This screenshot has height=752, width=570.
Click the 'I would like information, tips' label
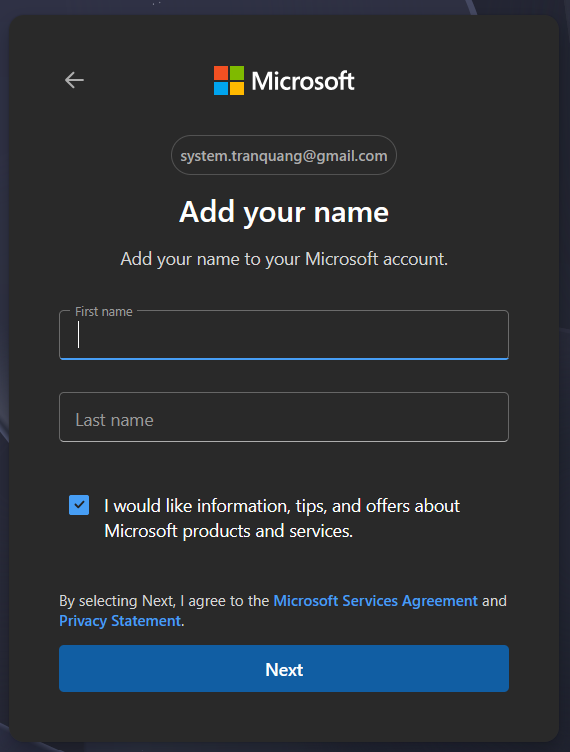point(282,518)
